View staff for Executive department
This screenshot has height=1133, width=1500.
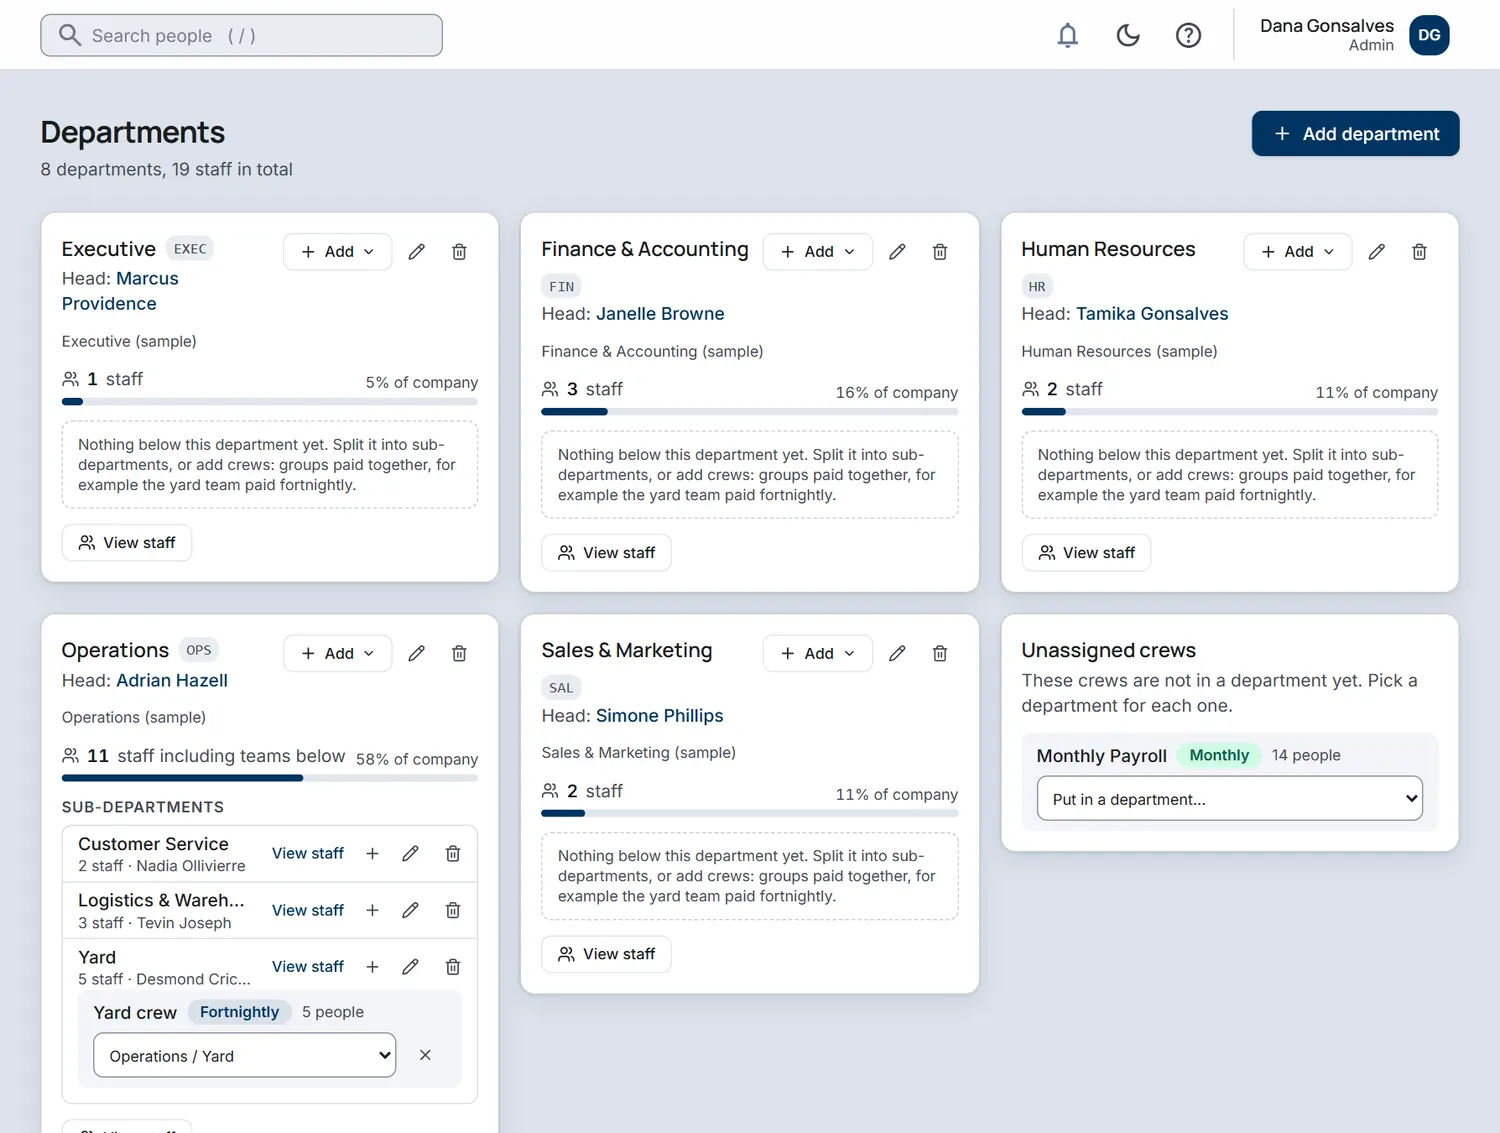pyautogui.click(x=127, y=542)
